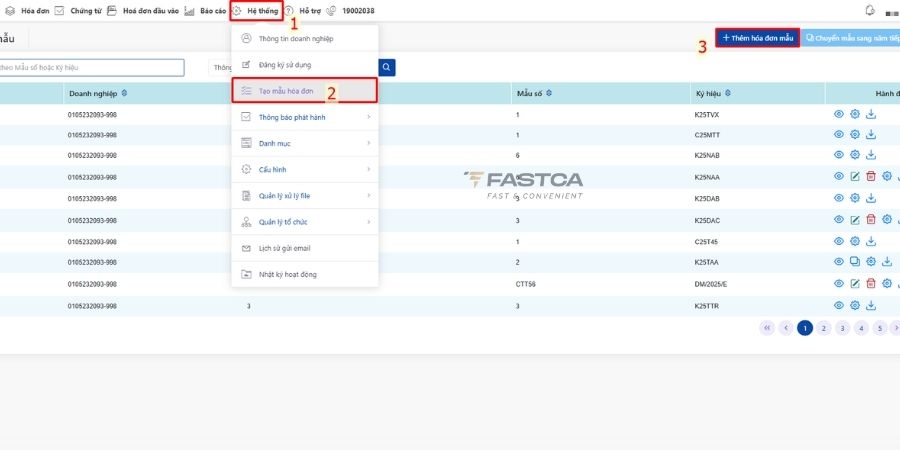Click Chuyển mẫu sang năm tiếp button
The image size is (900, 450).
852,38
